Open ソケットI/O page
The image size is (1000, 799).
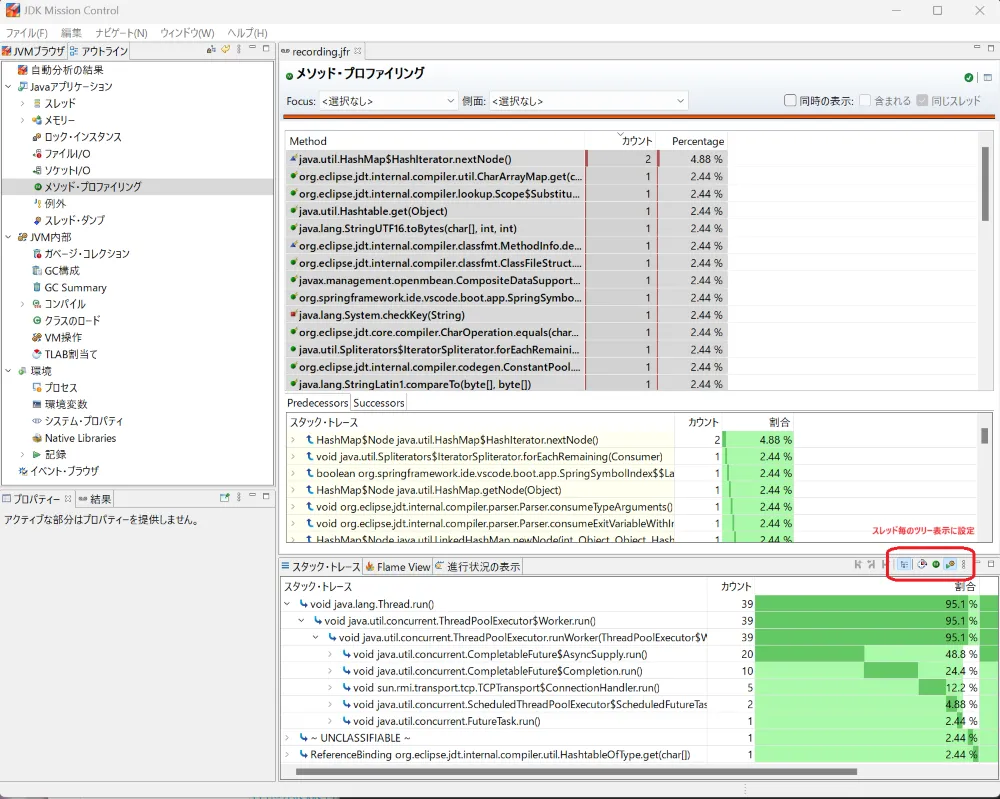(67, 170)
